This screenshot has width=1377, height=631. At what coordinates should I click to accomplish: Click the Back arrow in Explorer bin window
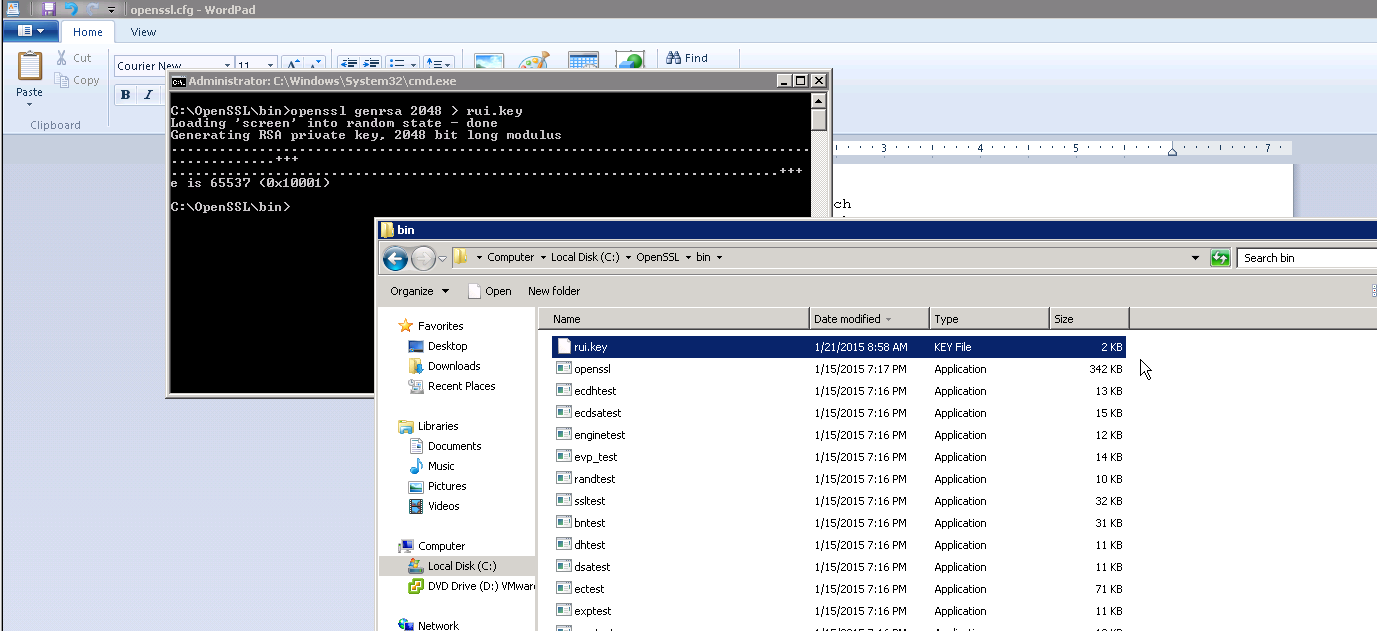pos(395,259)
